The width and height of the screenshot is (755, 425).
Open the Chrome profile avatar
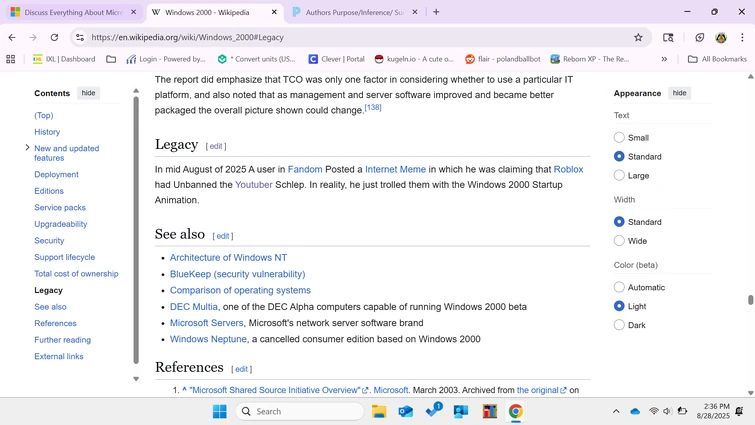pos(721,37)
